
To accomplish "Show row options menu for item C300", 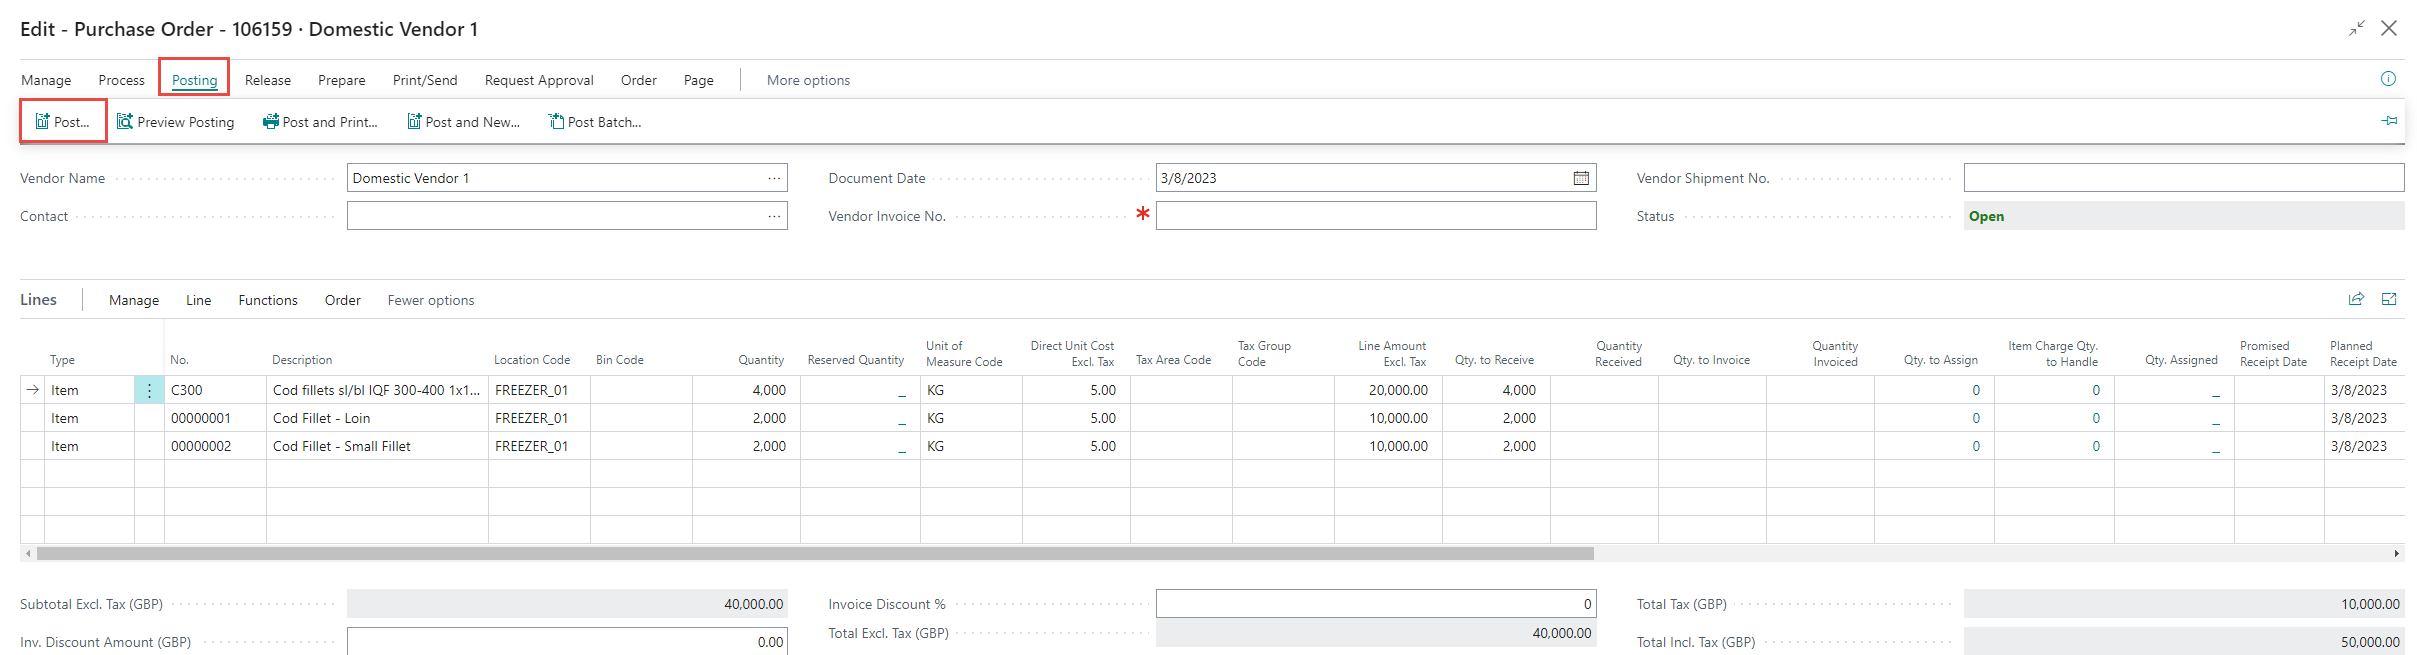I will click(x=149, y=390).
